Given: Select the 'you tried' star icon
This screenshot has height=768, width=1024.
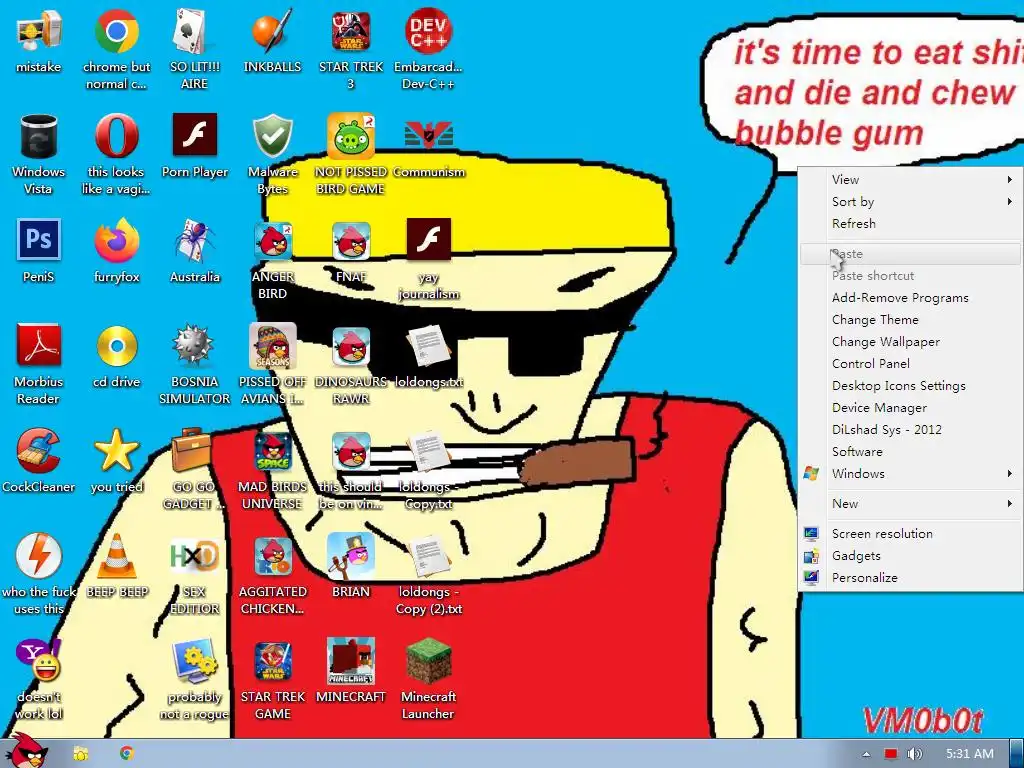Looking at the screenshot, I should tap(116, 462).
